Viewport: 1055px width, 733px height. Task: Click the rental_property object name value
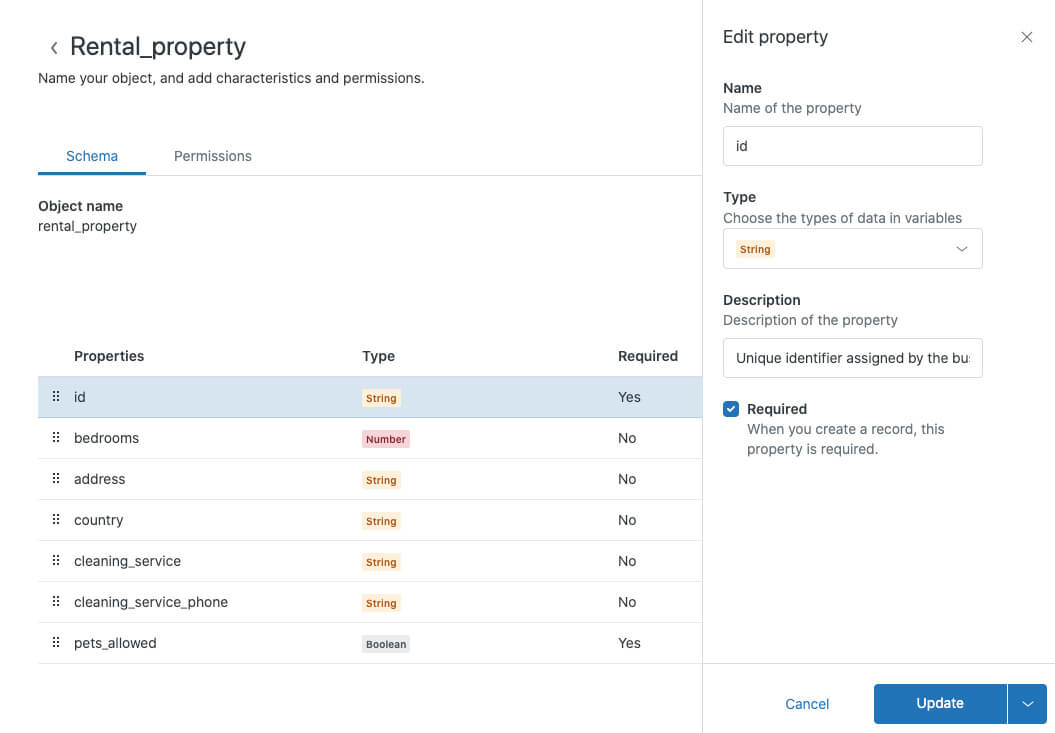(x=87, y=226)
